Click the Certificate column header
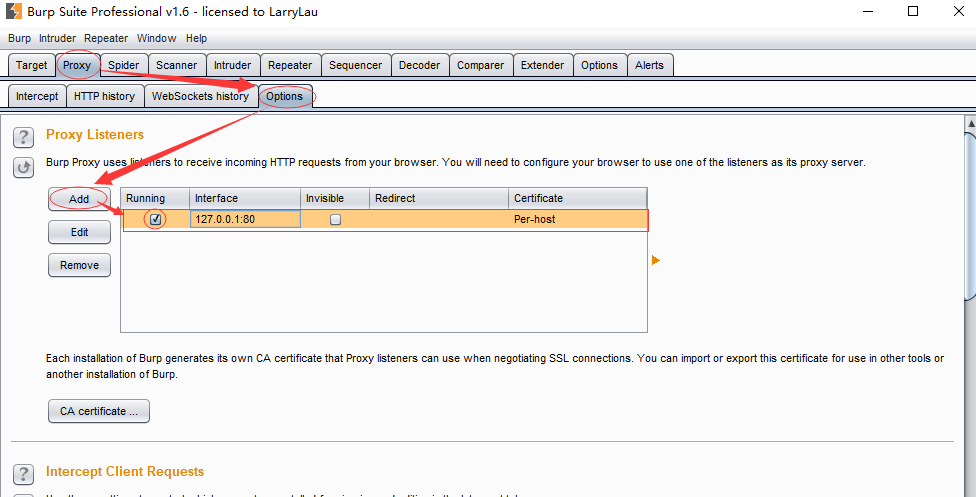 (578, 198)
